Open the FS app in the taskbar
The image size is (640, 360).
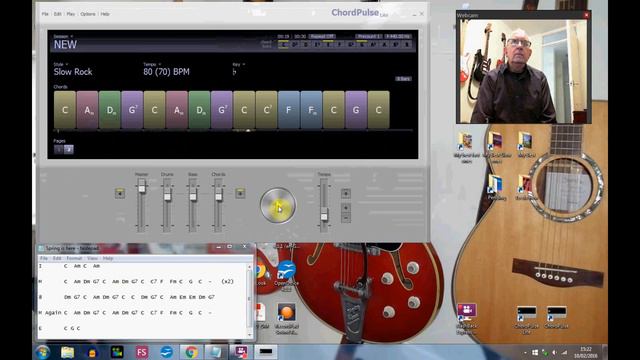(142, 352)
